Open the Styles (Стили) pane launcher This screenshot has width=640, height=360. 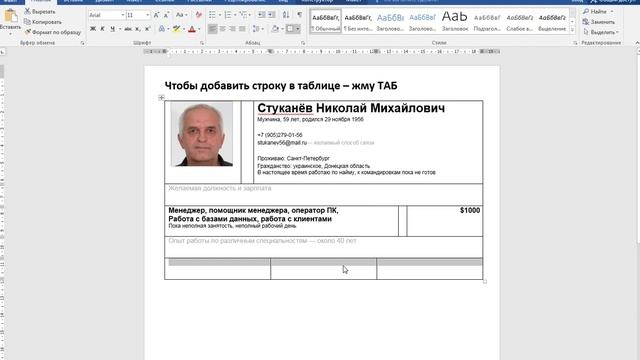(575, 43)
